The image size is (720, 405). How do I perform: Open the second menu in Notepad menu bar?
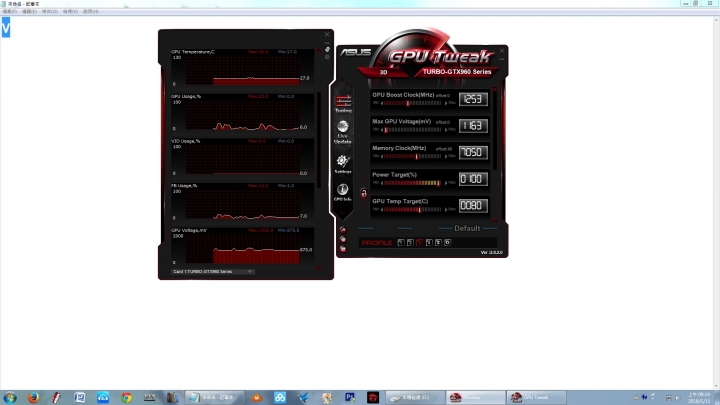pyautogui.click(x=29, y=11)
